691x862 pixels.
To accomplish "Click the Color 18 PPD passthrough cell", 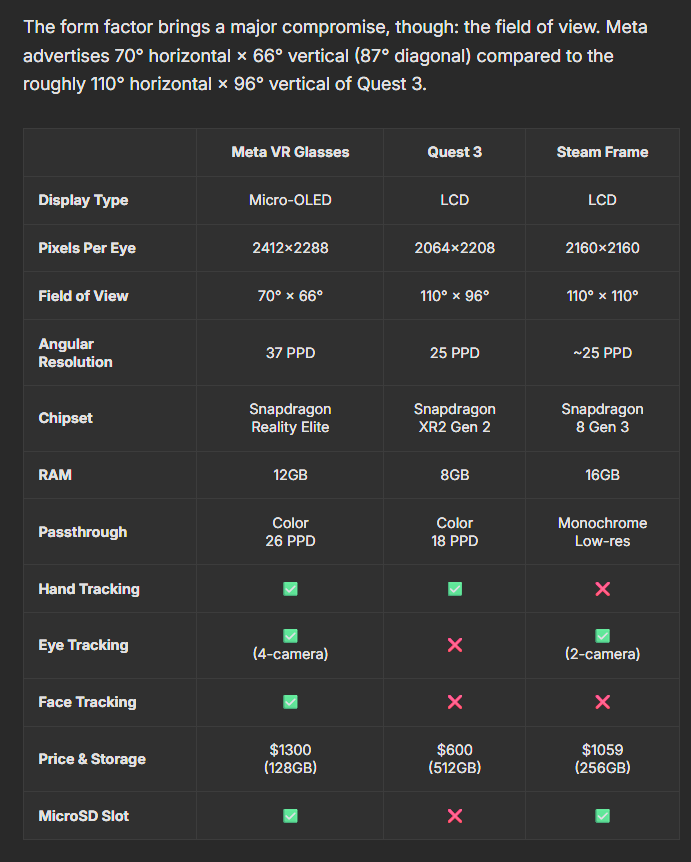I will tap(455, 532).
